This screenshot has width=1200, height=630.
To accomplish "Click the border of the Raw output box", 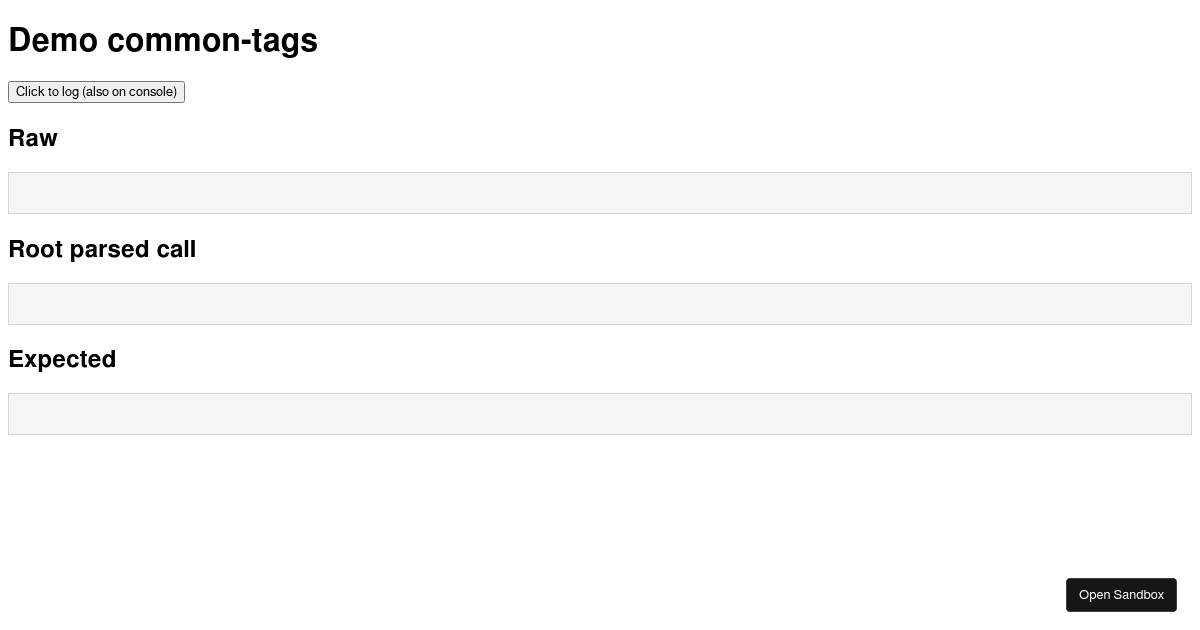I will pos(600,175).
